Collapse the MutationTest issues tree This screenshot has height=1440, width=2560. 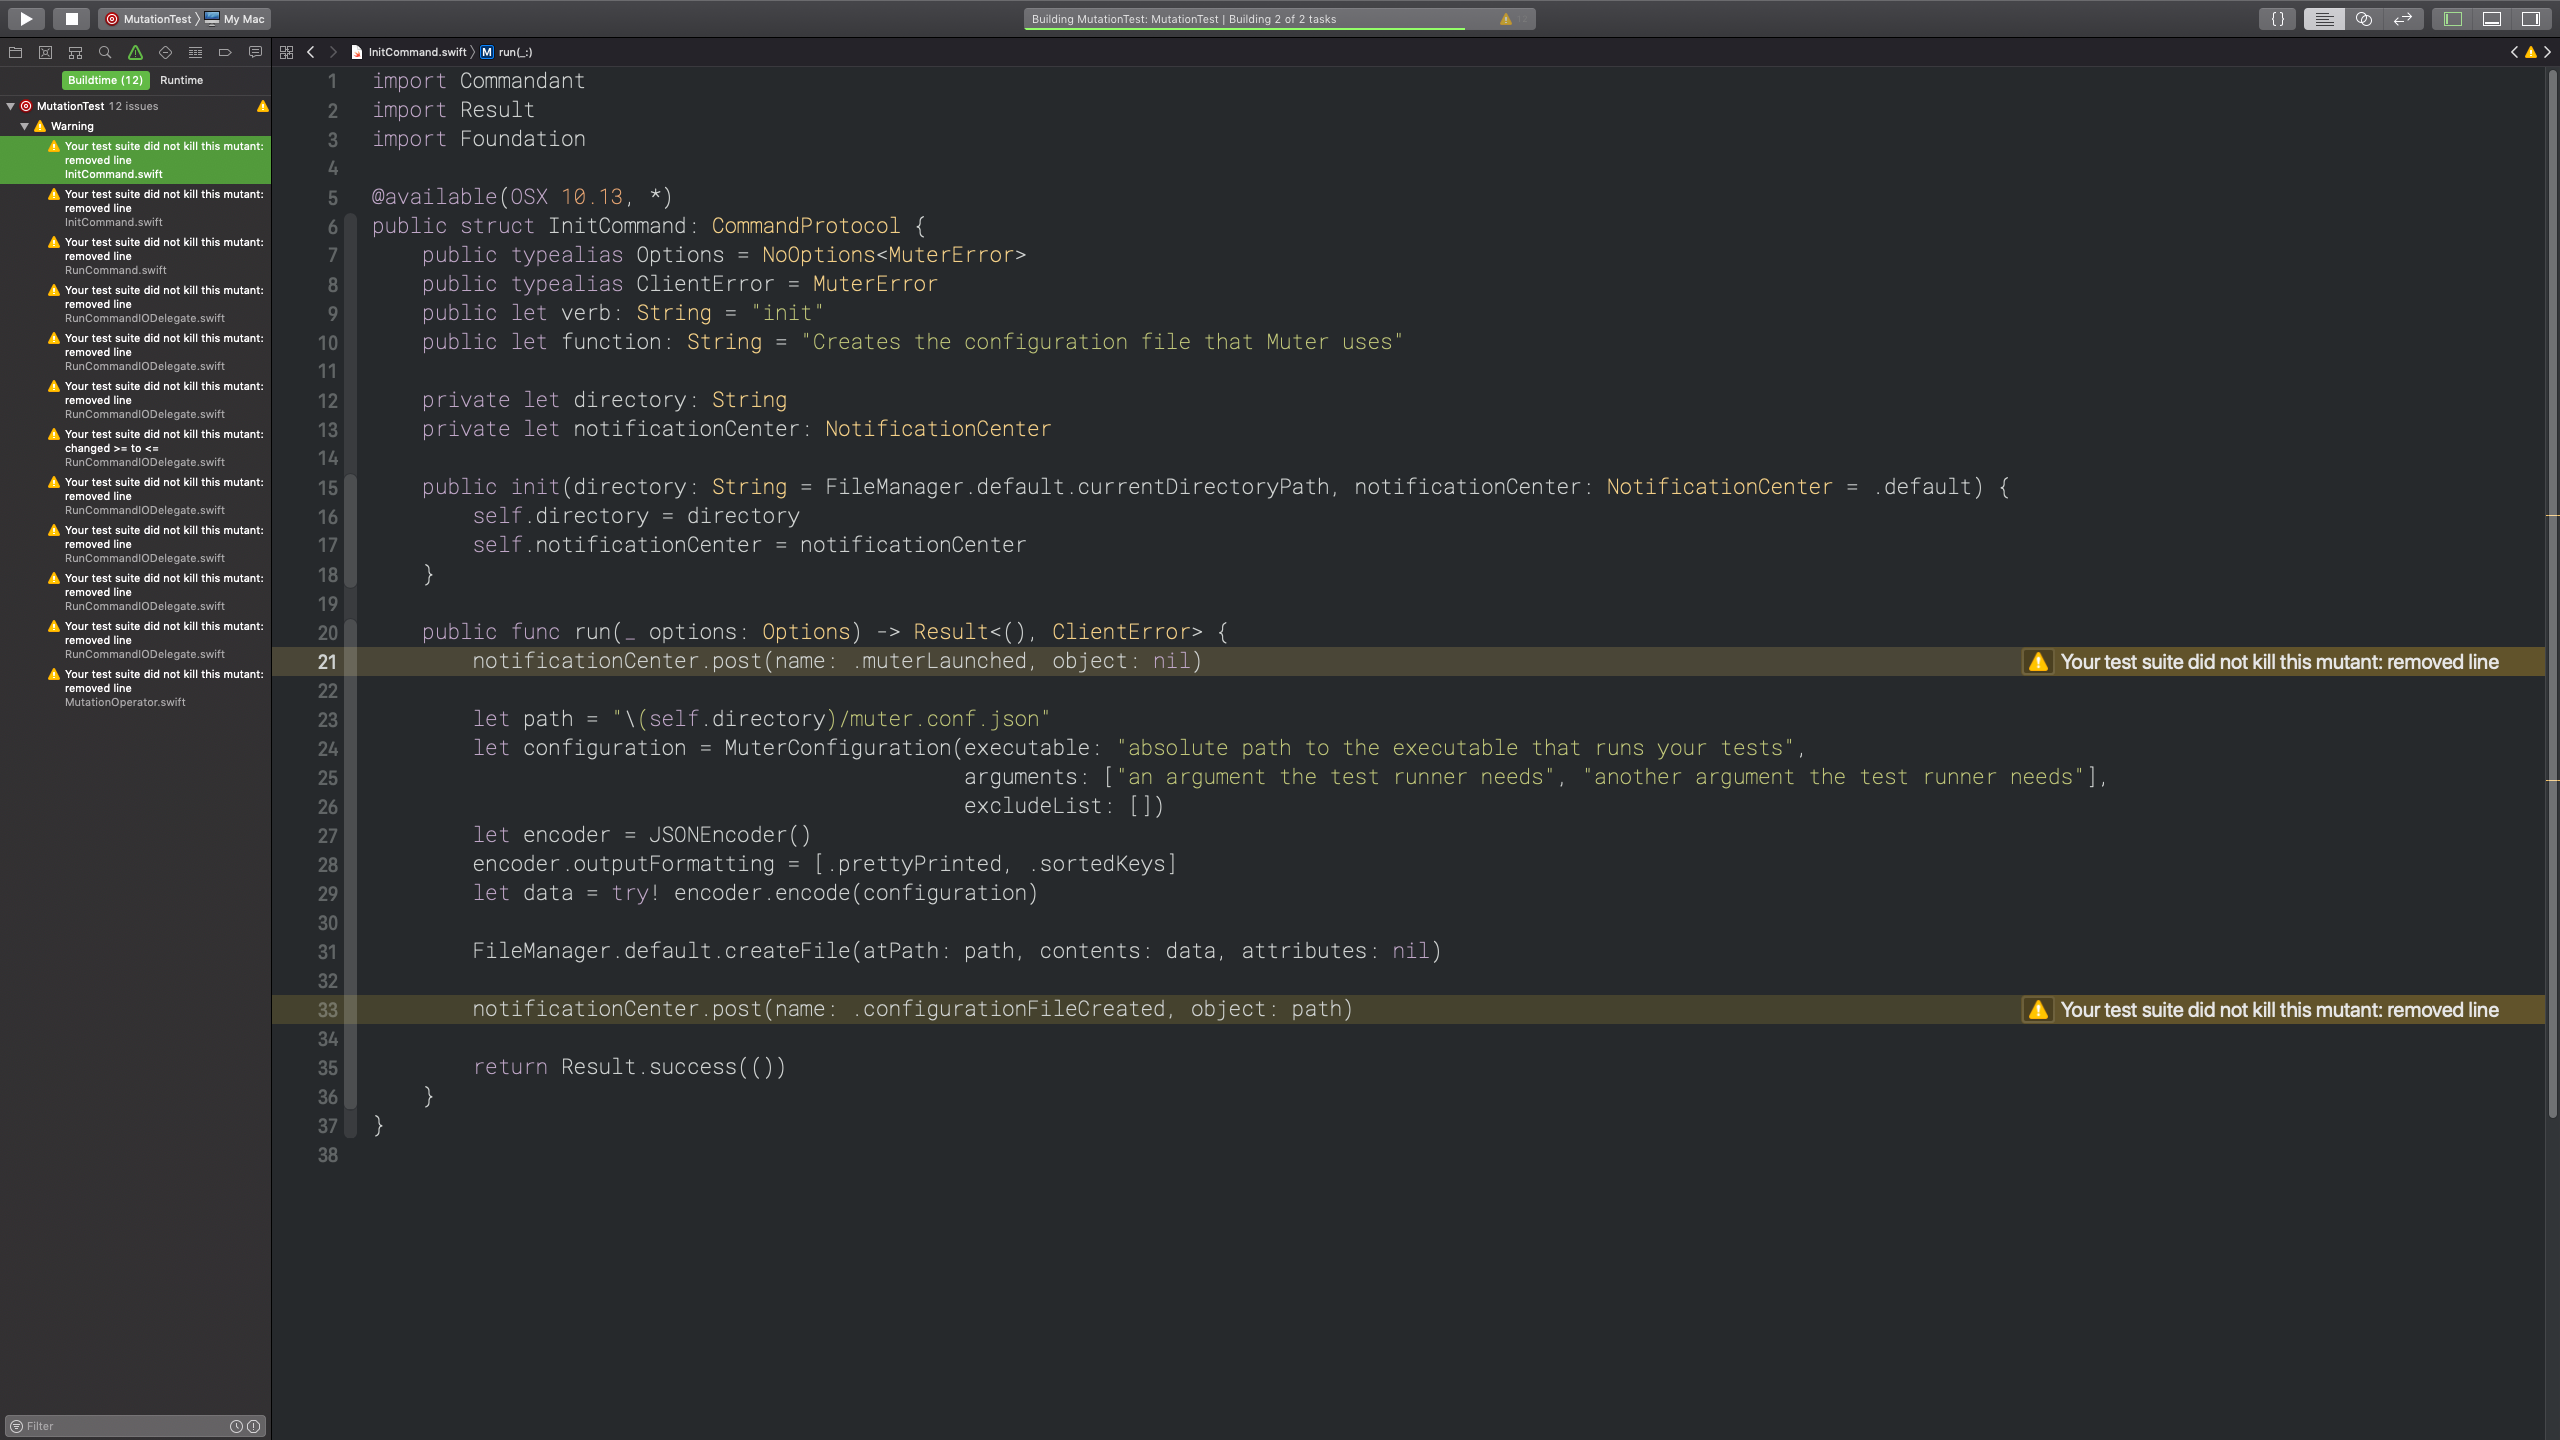[11, 106]
